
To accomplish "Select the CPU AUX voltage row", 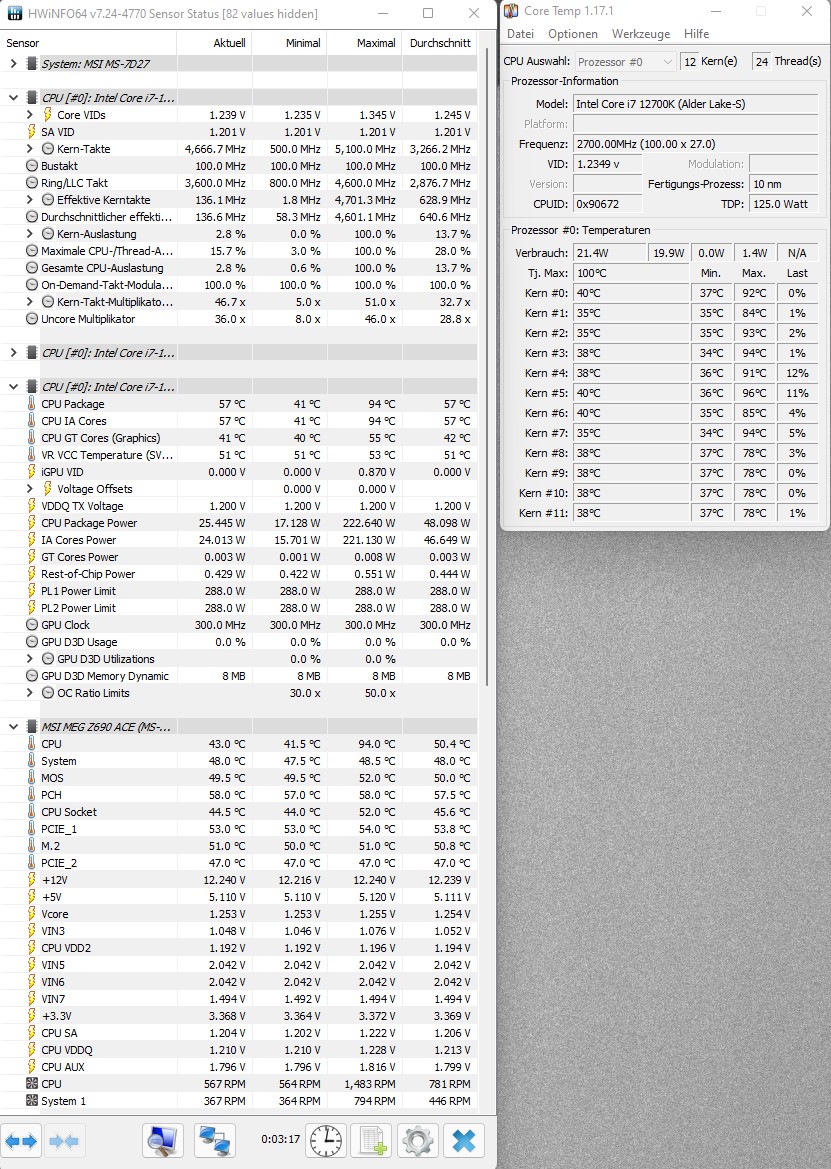I will (238, 1066).
